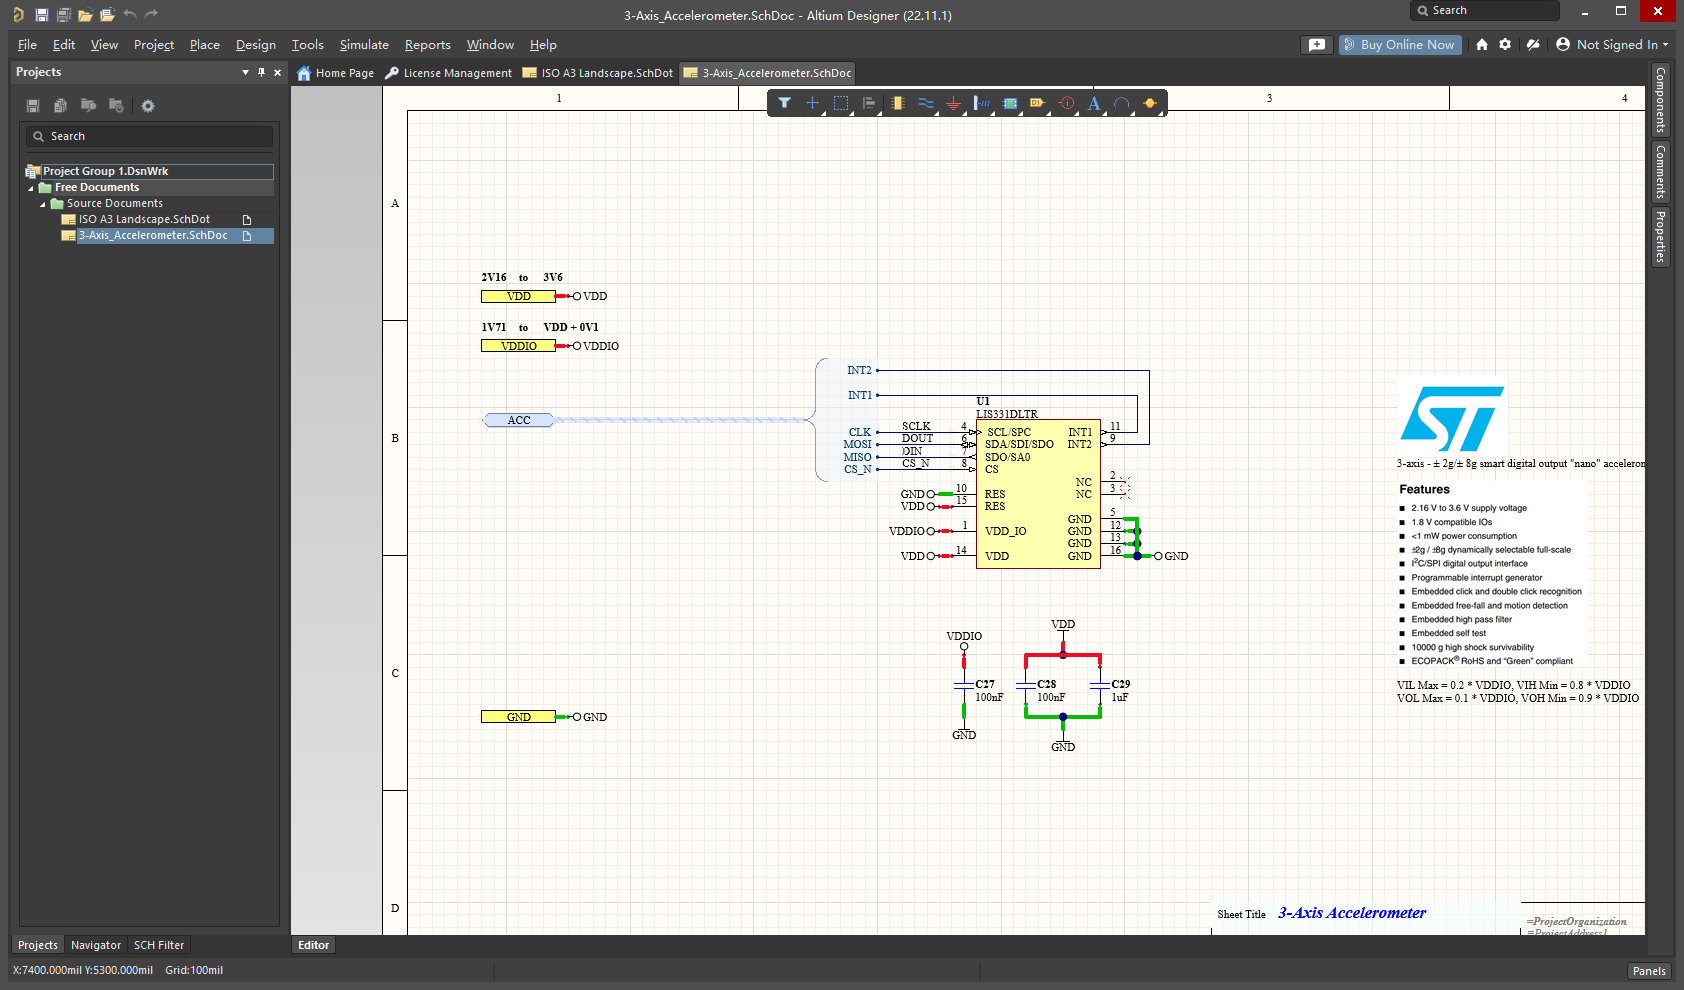The width and height of the screenshot is (1684, 990).
Task: Click the home icon in the top right
Action: point(1482,45)
